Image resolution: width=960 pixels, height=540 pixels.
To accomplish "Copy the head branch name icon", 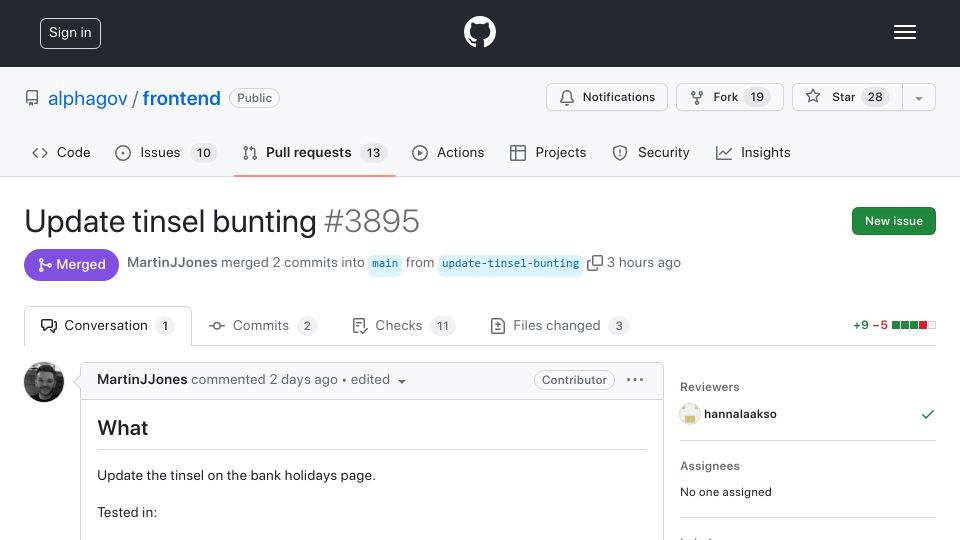I will pyautogui.click(x=594, y=263).
